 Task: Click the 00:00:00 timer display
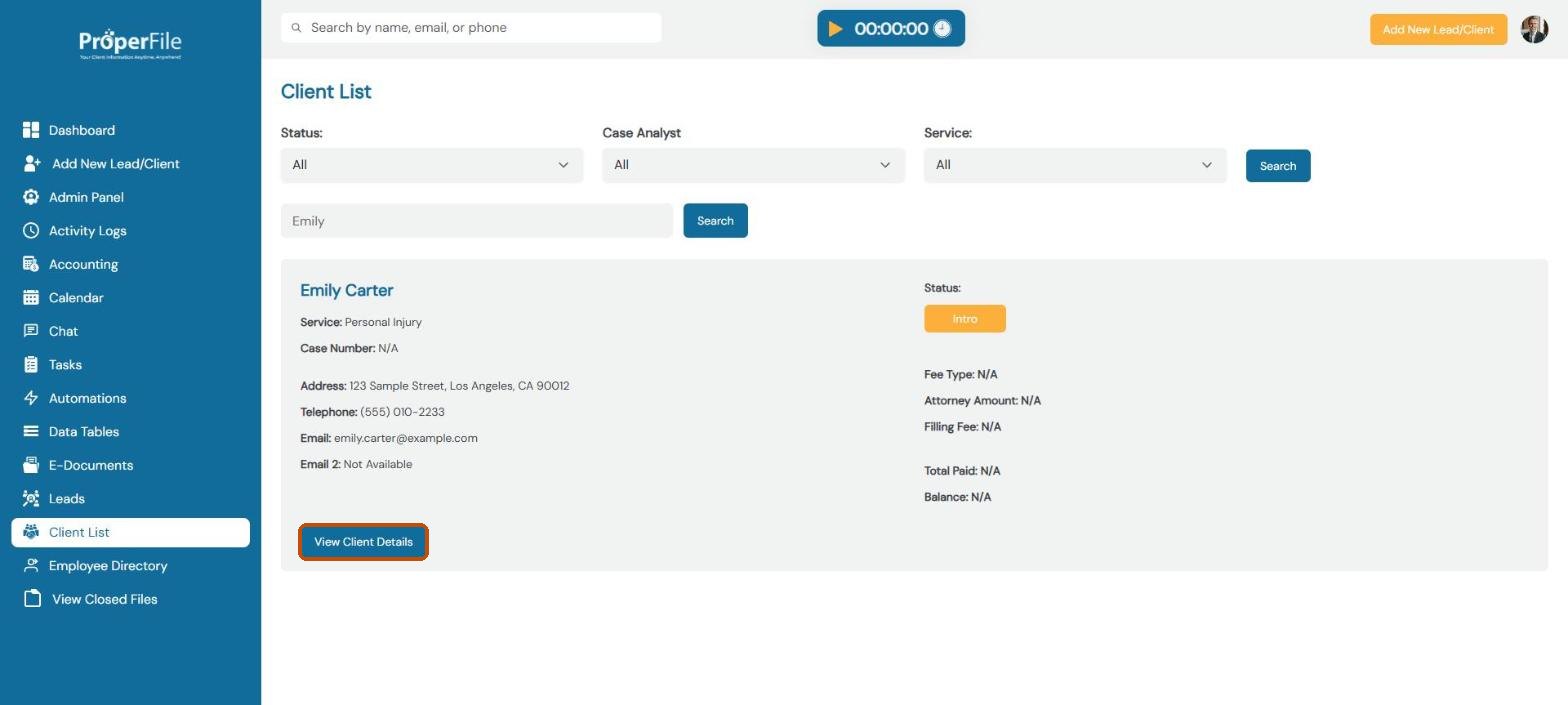891,29
